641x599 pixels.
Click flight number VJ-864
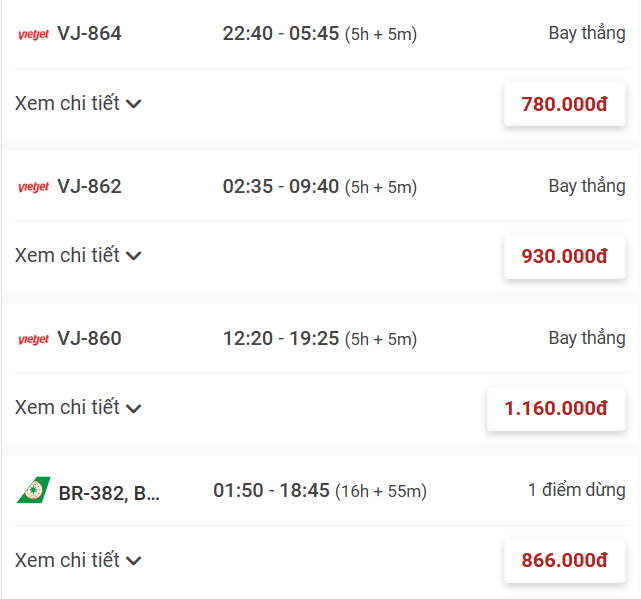(89, 34)
